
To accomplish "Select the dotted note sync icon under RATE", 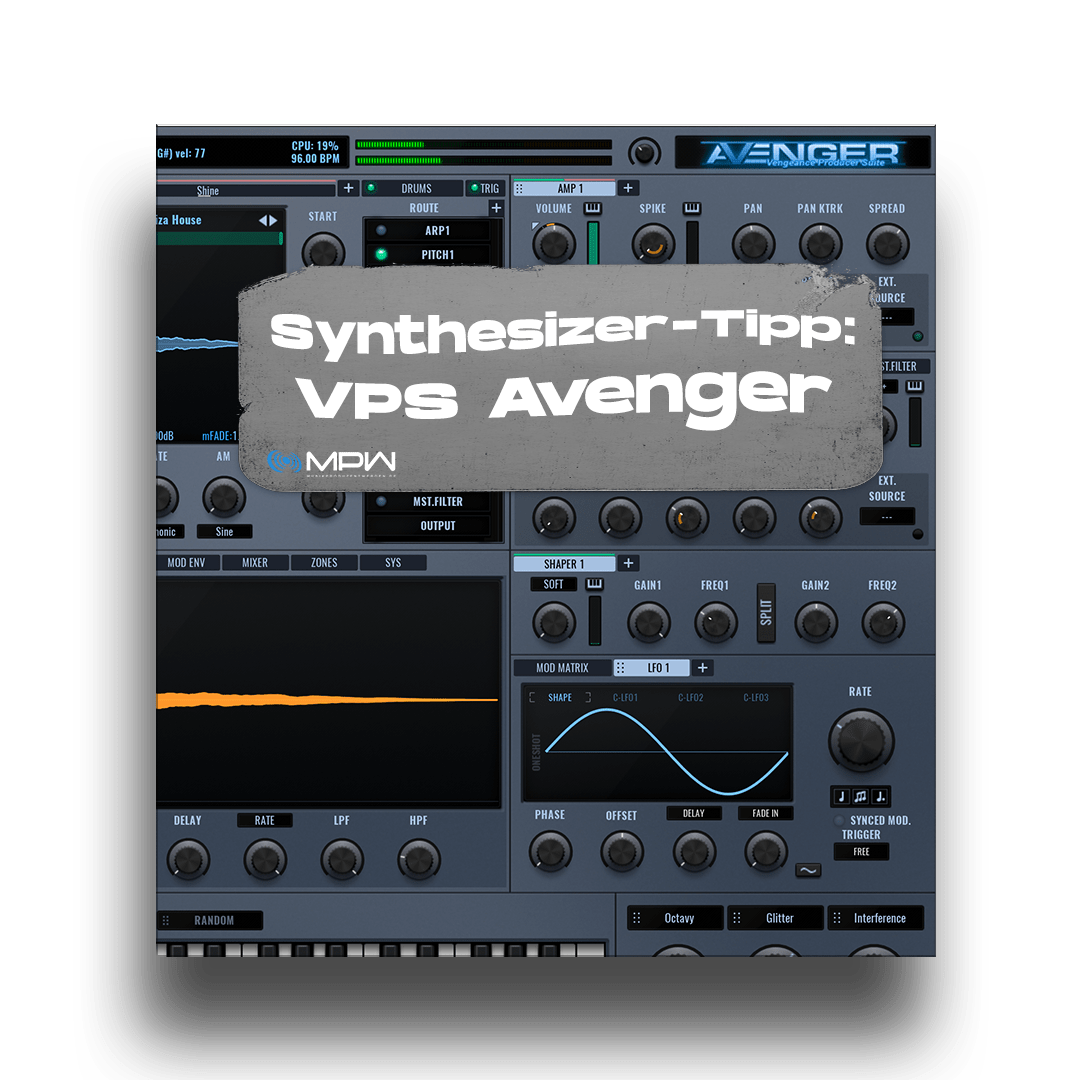I will (880, 797).
